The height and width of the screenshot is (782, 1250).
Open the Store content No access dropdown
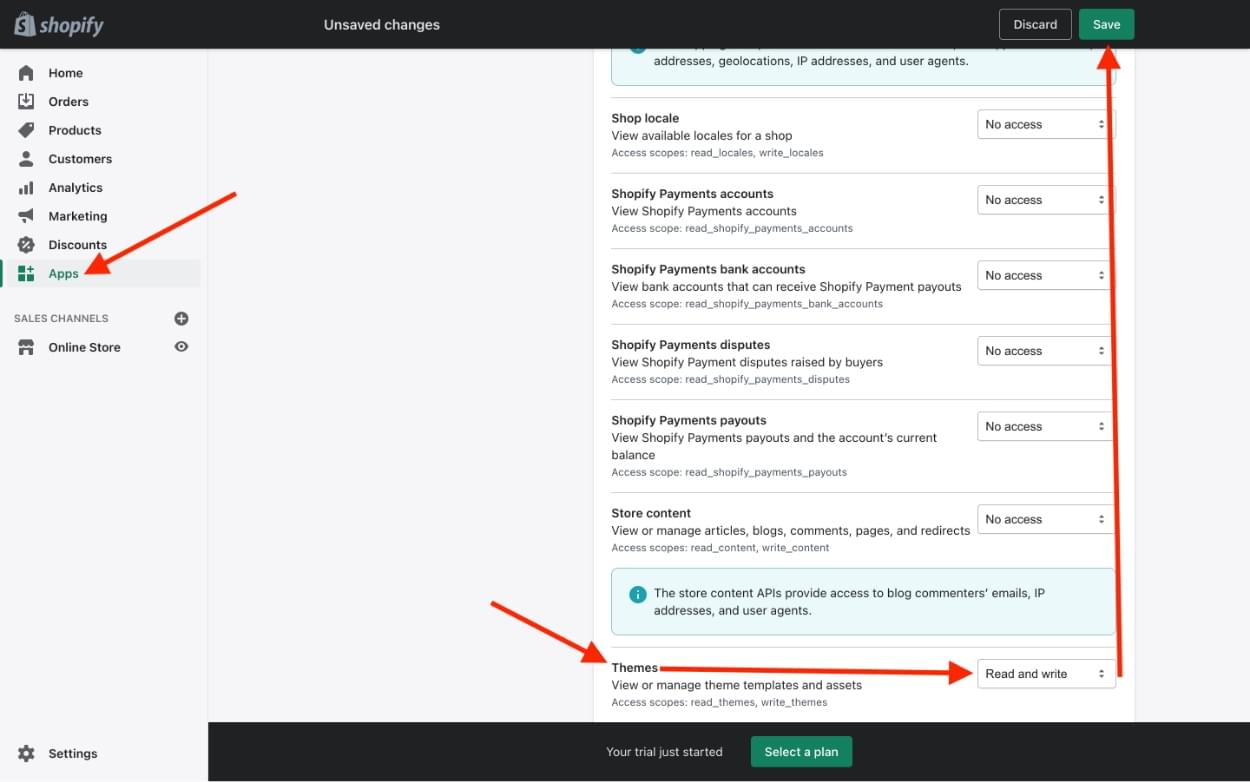point(1043,518)
